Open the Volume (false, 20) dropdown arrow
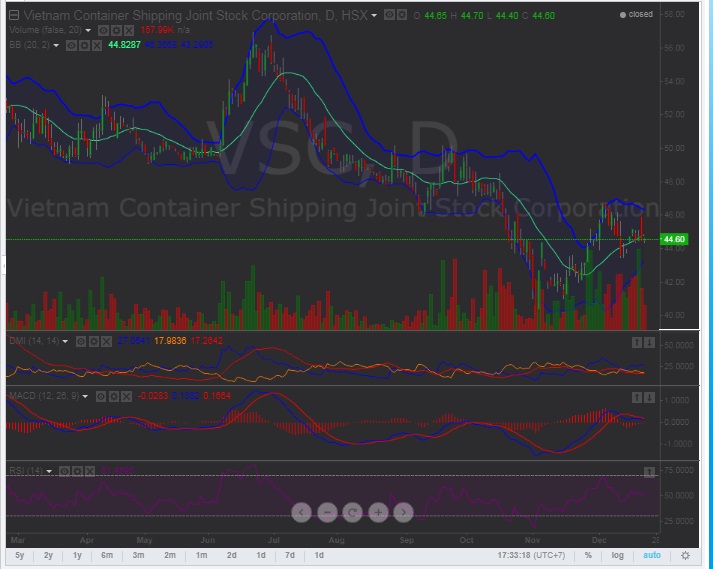Screen dimensions: 713x569 (89, 30)
